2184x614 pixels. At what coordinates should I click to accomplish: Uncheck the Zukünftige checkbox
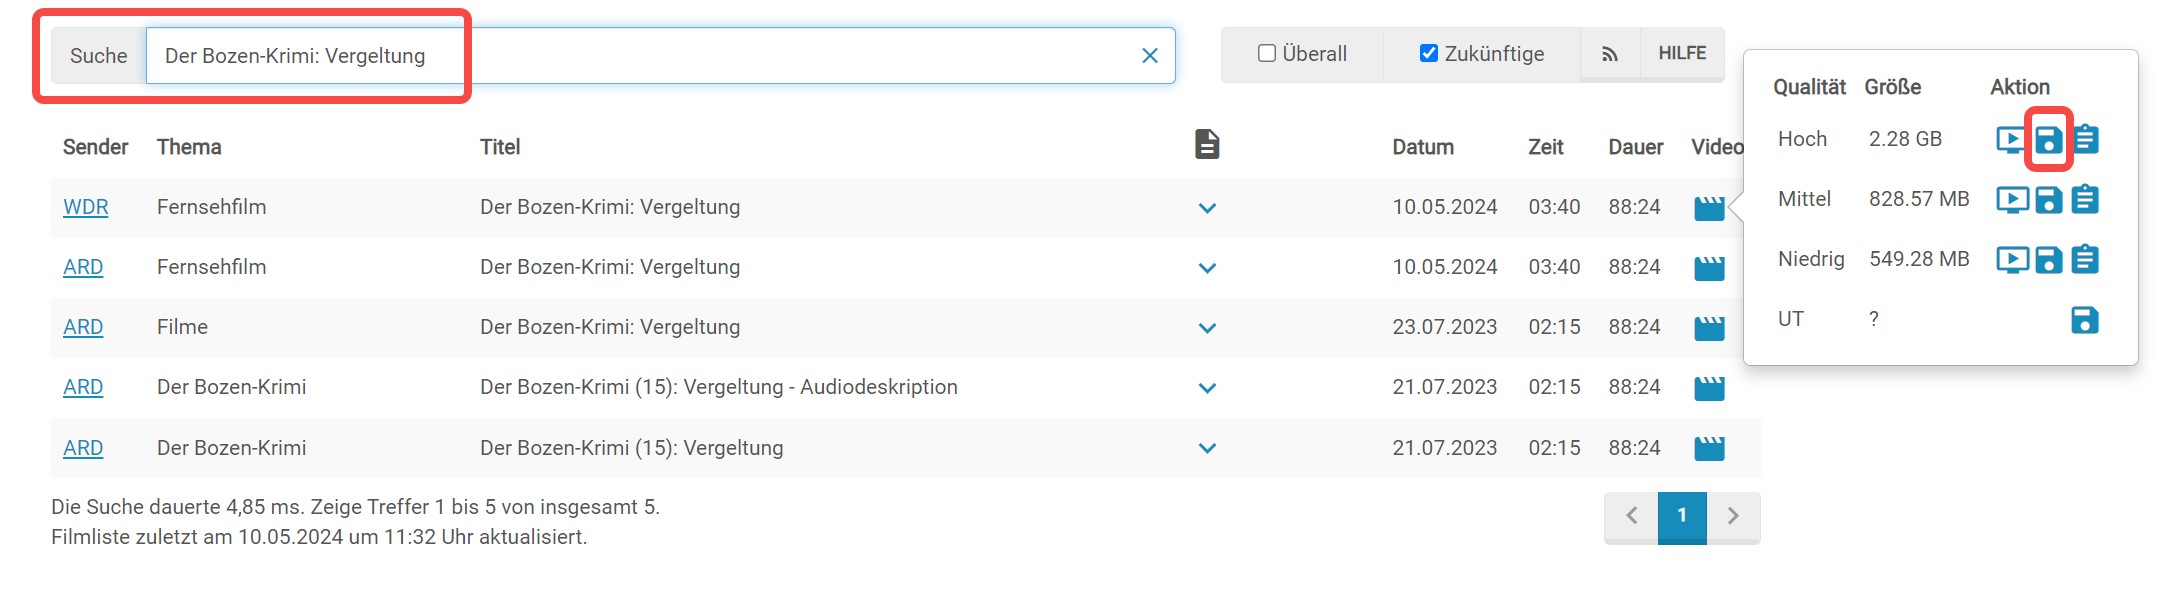(1429, 54)
